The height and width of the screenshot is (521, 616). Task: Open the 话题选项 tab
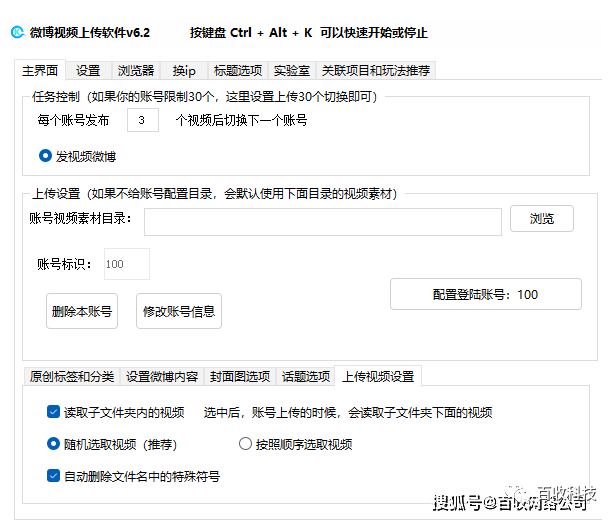coord(306,376)
